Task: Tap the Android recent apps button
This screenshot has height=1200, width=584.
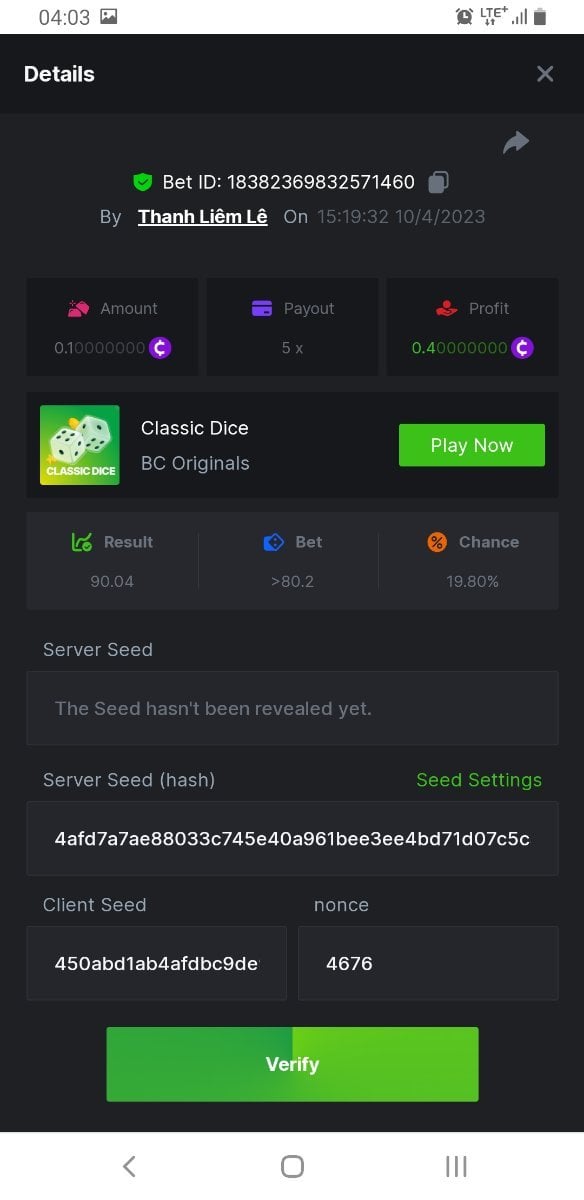Action: (456, 1166)
